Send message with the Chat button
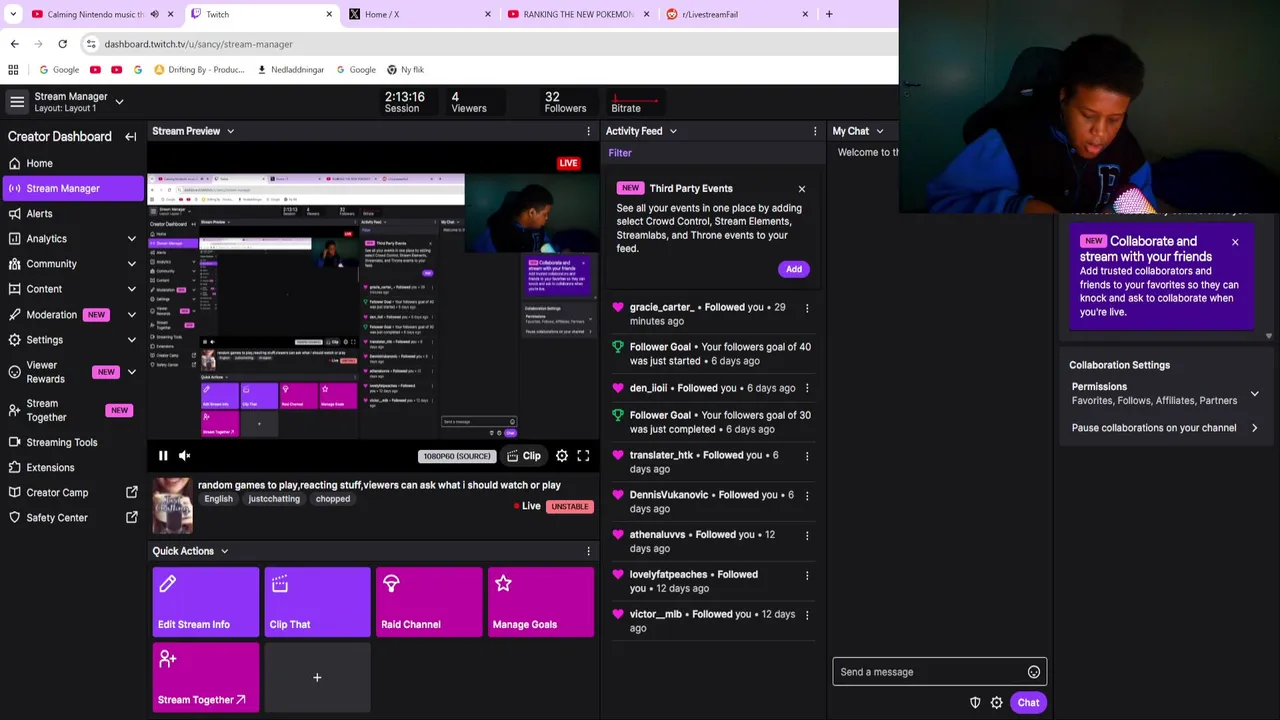The image size is (1280, 720). [x=1028, y=703]
